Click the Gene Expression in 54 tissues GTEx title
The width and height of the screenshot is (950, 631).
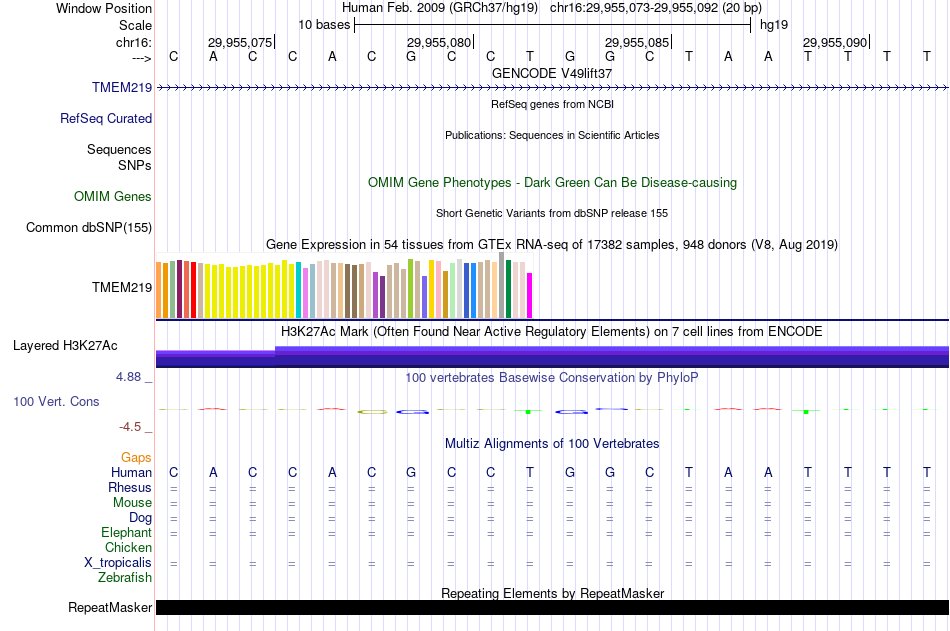coord(552,245)
